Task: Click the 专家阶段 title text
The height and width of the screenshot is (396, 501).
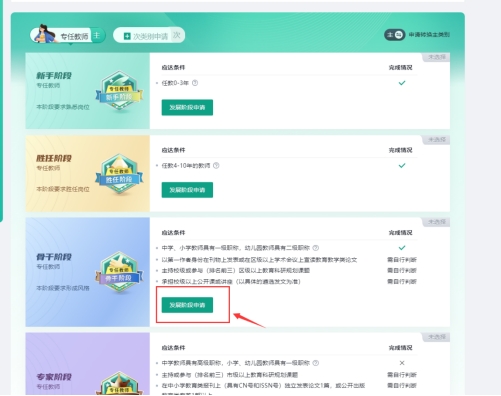Action: (x=54, y=377)
